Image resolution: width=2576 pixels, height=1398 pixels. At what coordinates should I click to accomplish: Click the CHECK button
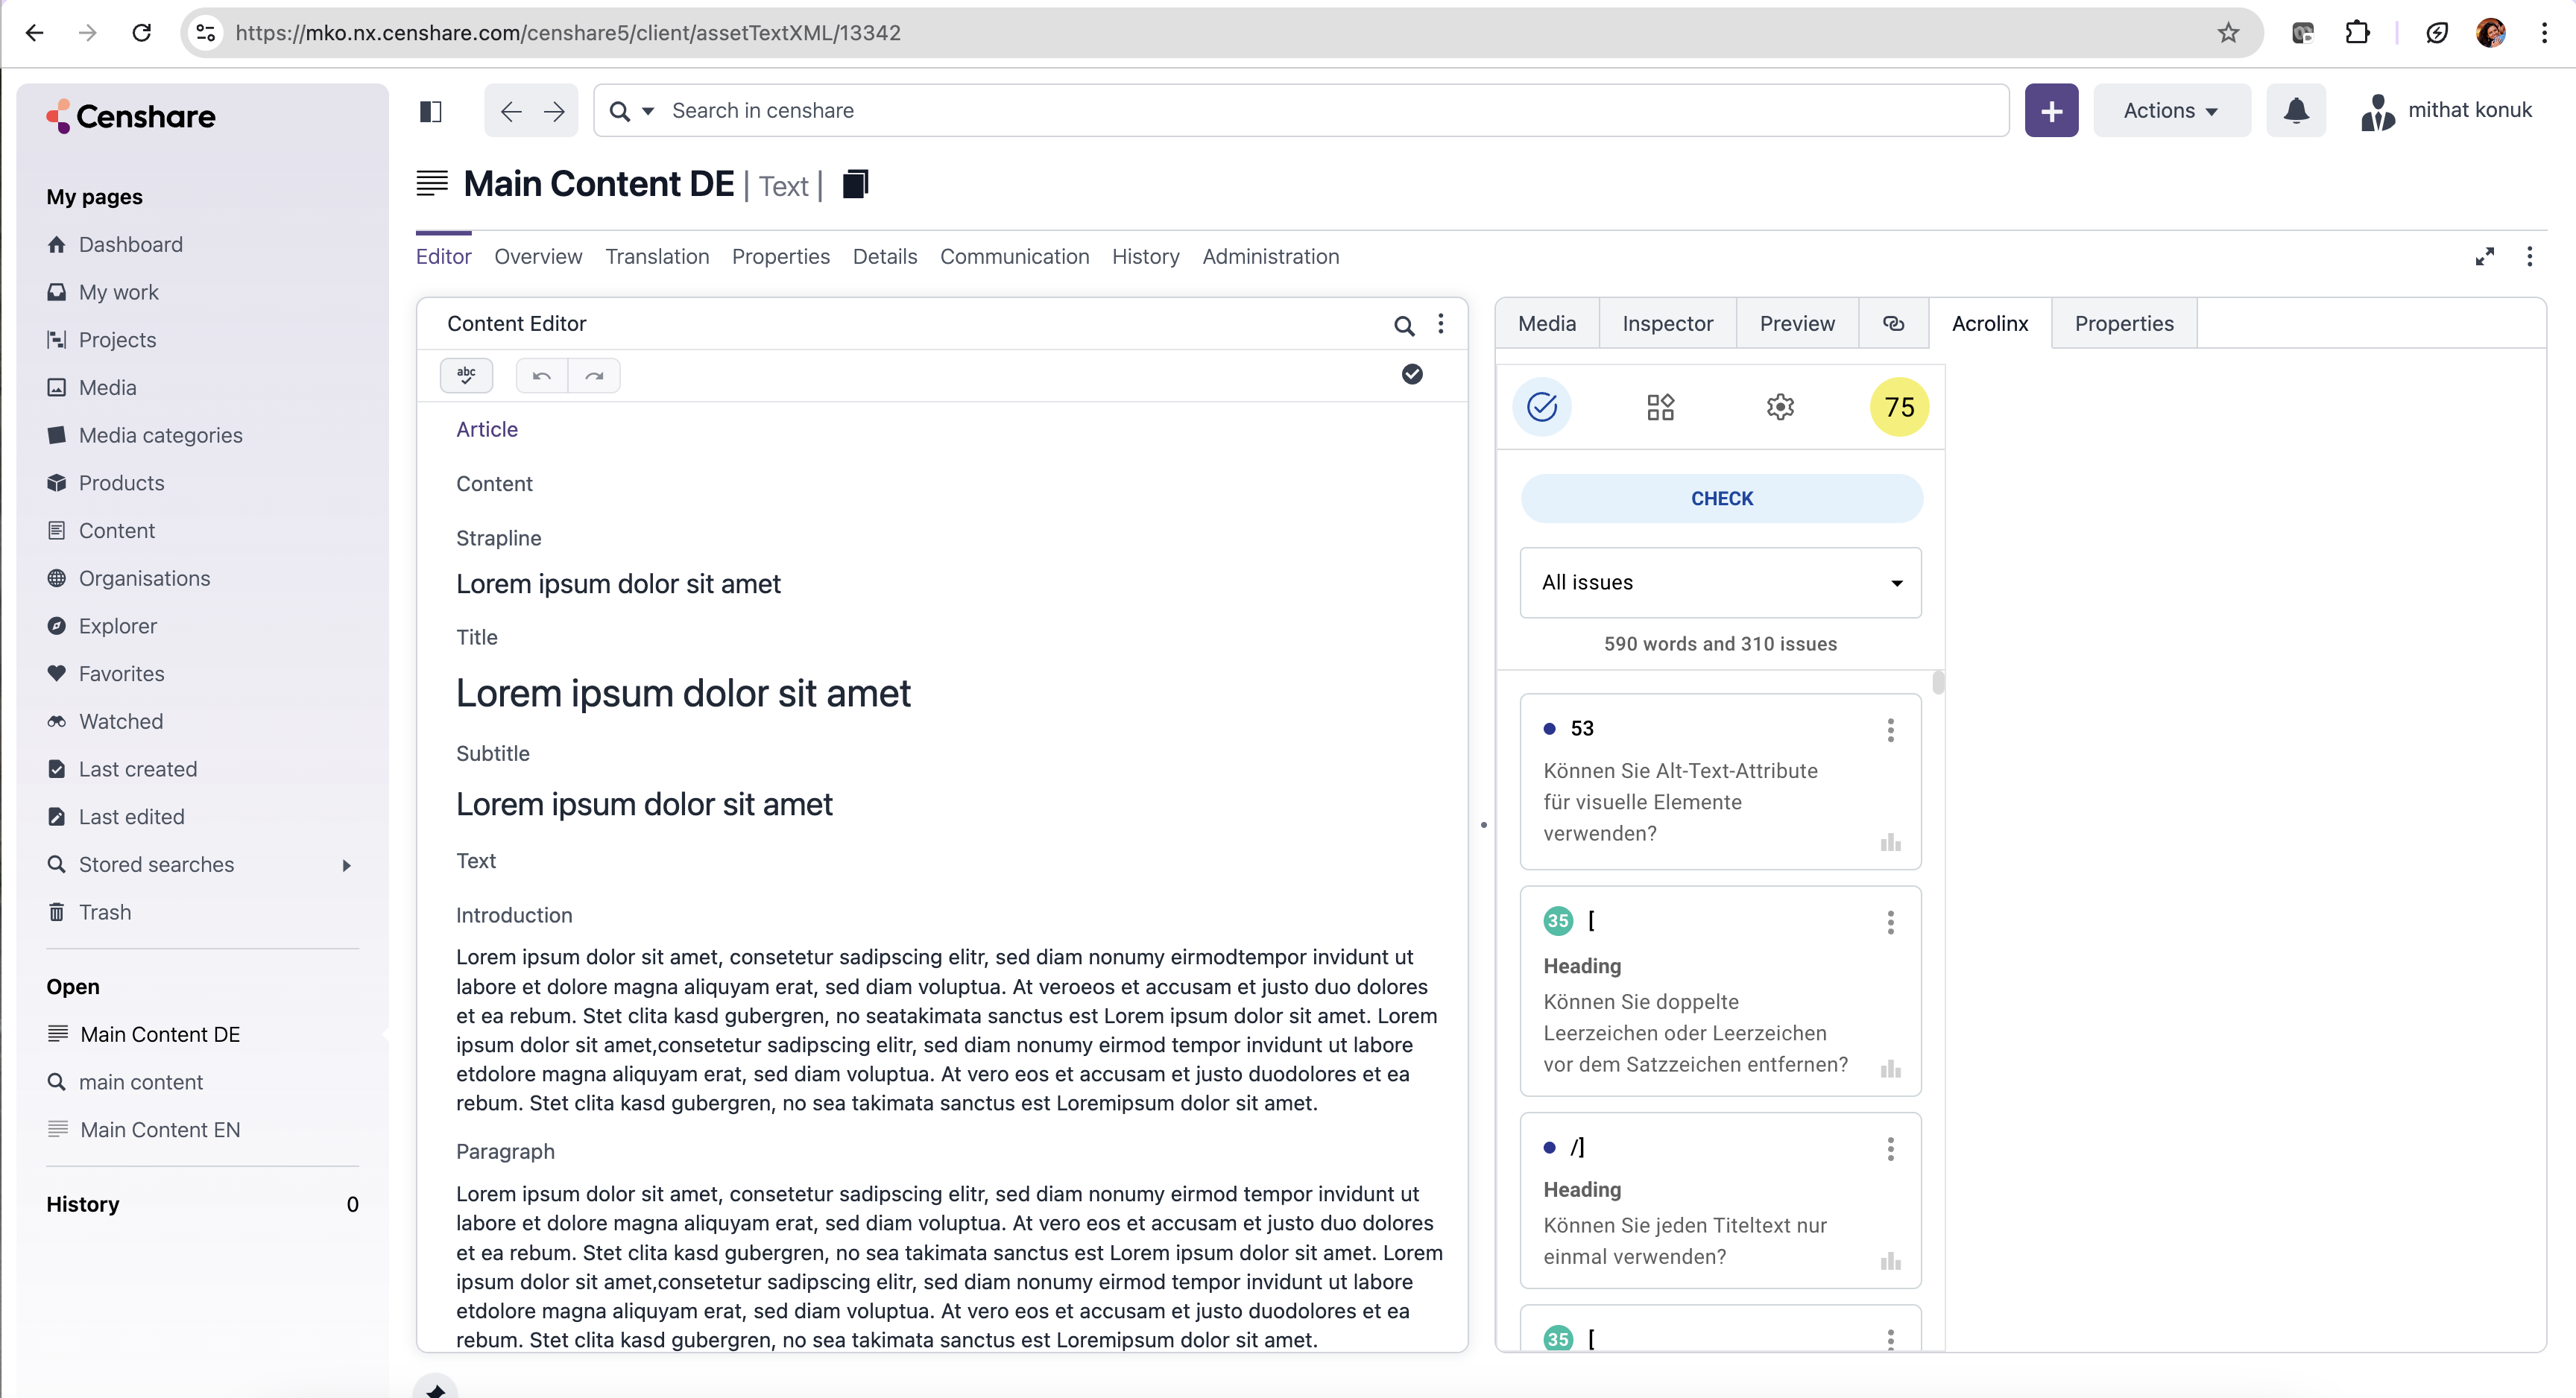1720,498
